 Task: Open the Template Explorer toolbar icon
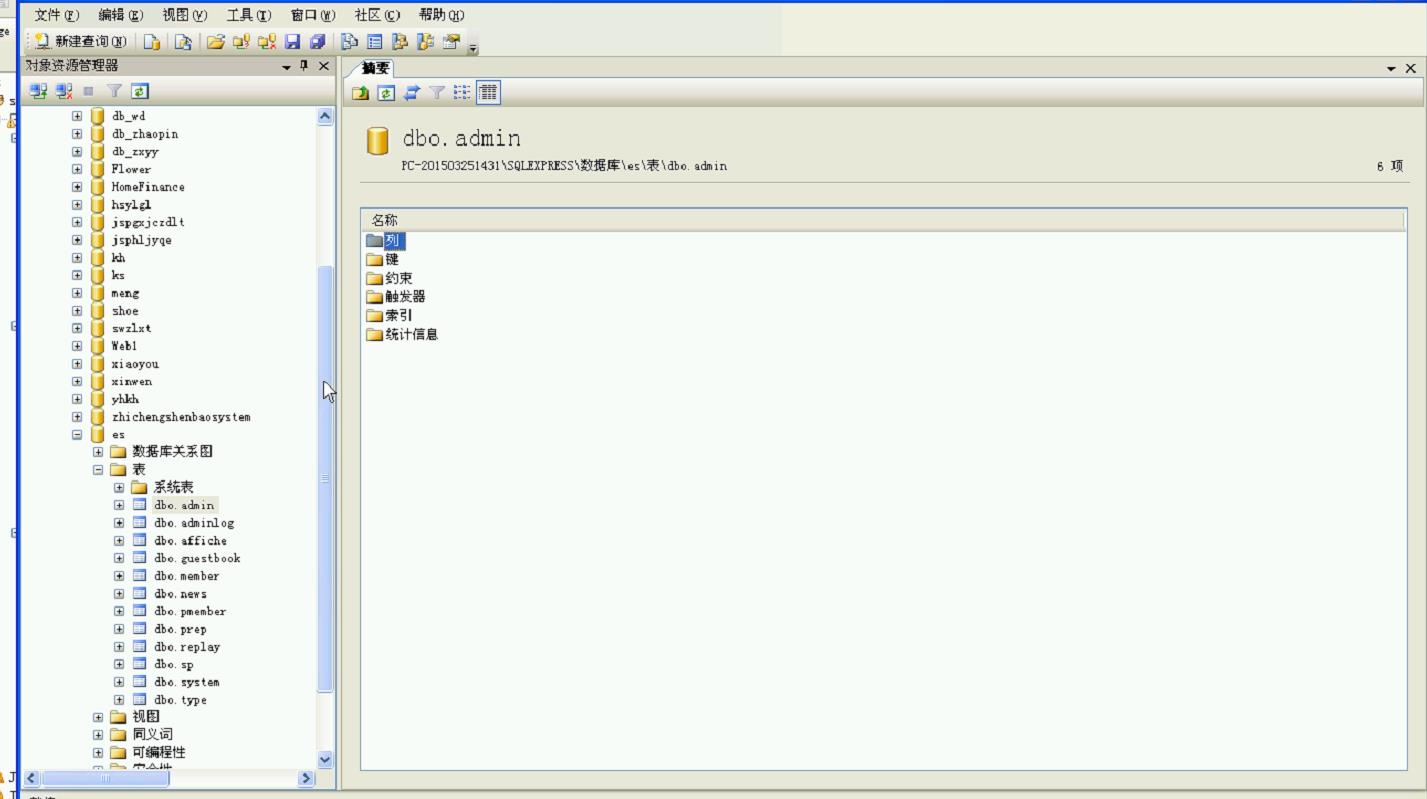click(426, 41)
